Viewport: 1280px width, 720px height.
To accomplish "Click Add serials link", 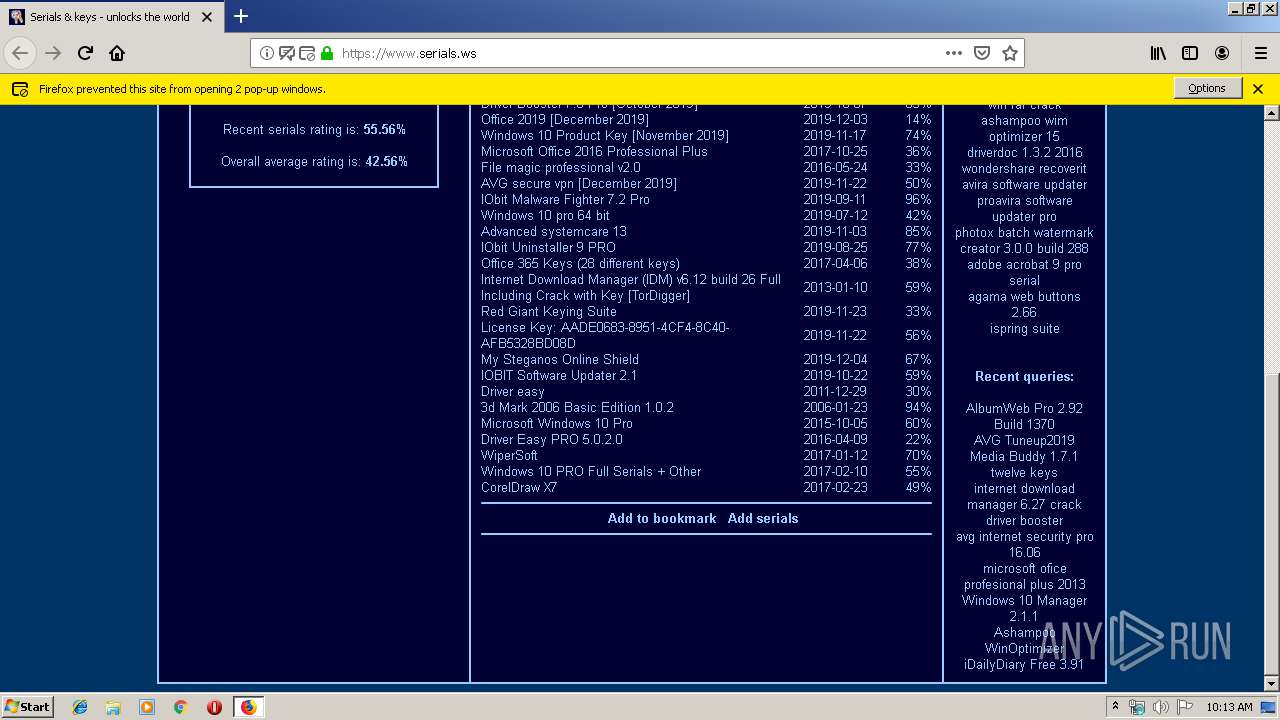I will coord(763,518).
